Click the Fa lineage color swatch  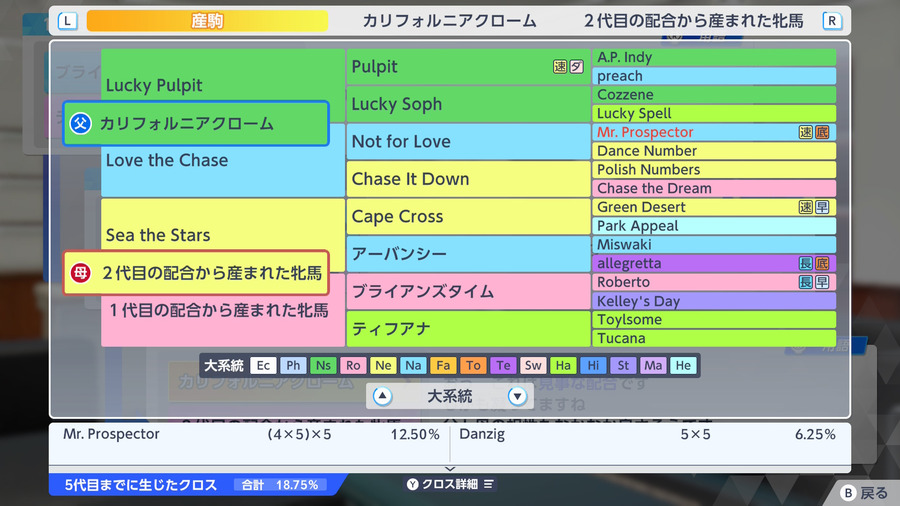443,365
